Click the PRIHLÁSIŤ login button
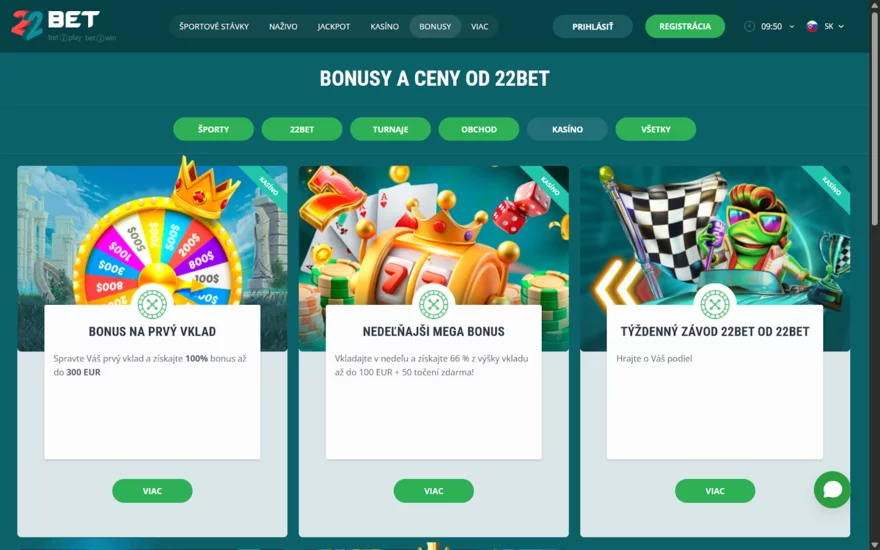880x550 pixels. click(x=593, y=26)
